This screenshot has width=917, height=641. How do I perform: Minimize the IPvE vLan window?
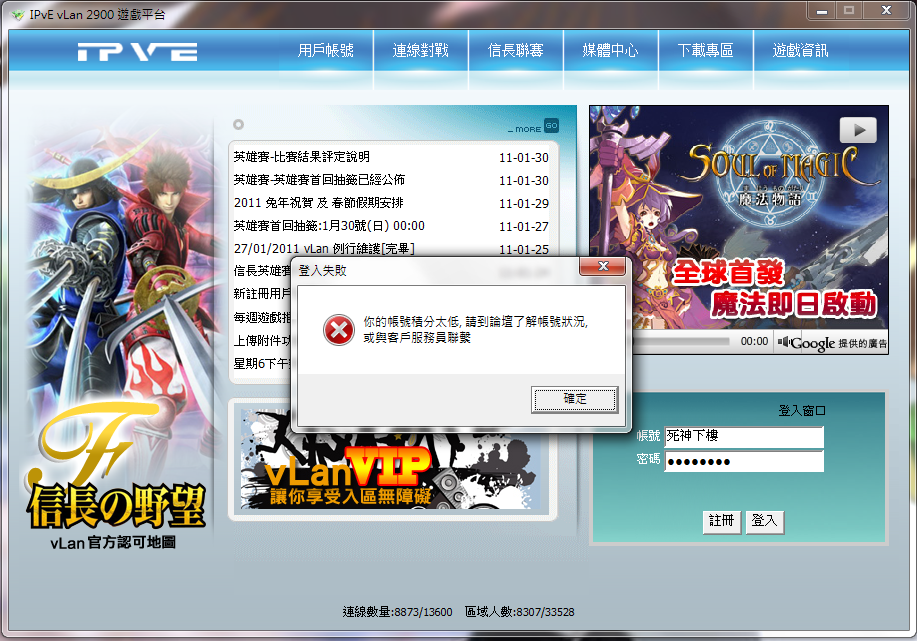tap(822, 11)
